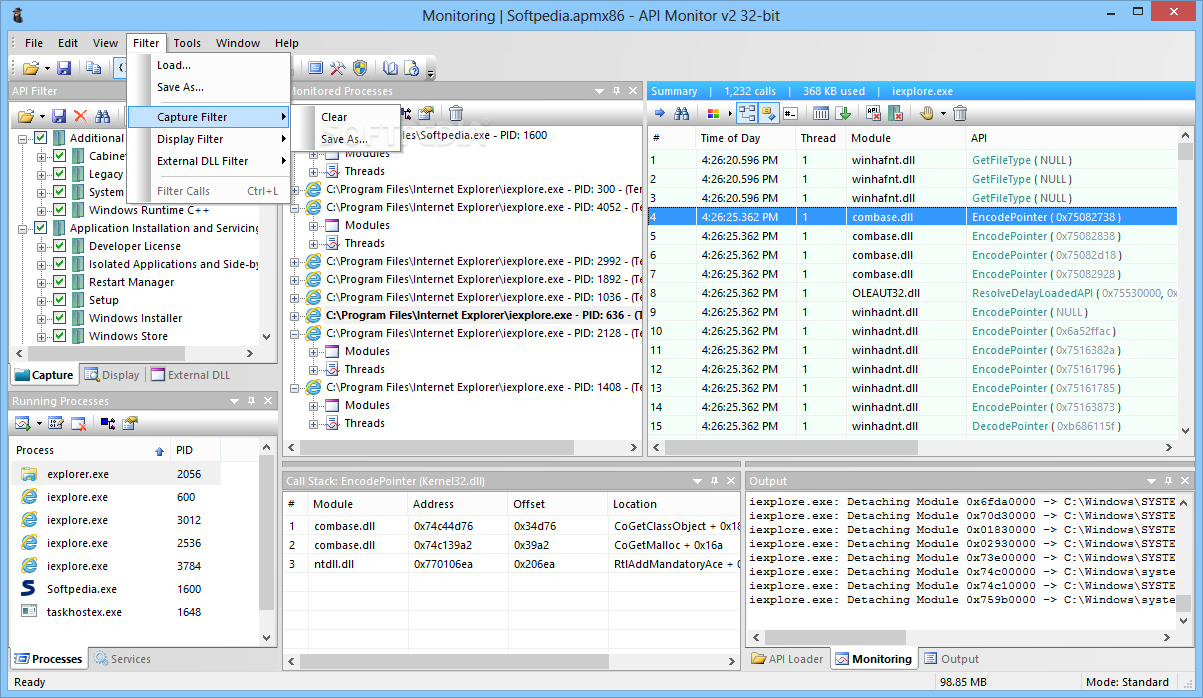Toggle the Isolated Applications and Side-by-side checkbox
The image size is (1203, 698).
pos(59,264)
